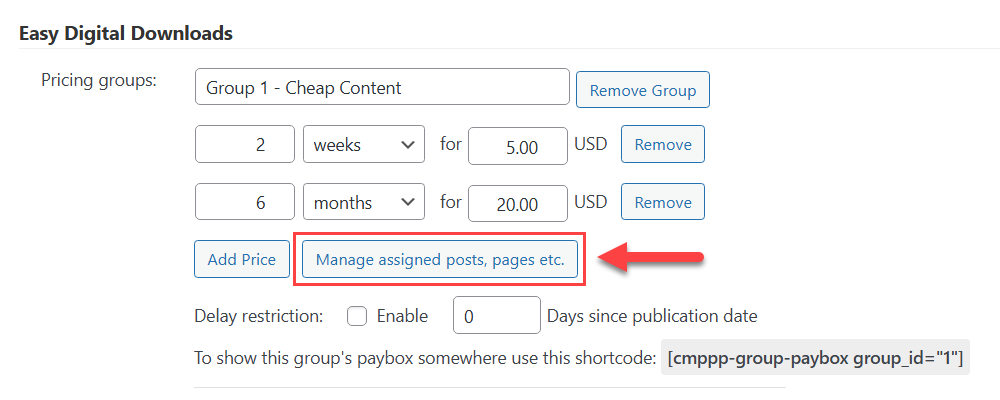1000x400 pixels.
Task: Edit the 5.00 price field
Action: point(518,146)
